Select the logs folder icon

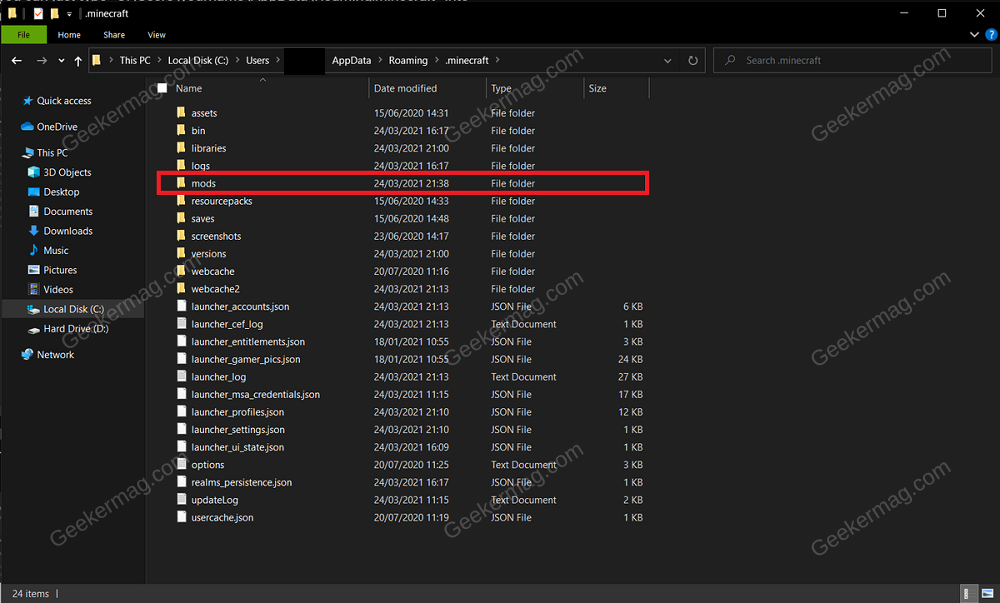tap(181, 165)
